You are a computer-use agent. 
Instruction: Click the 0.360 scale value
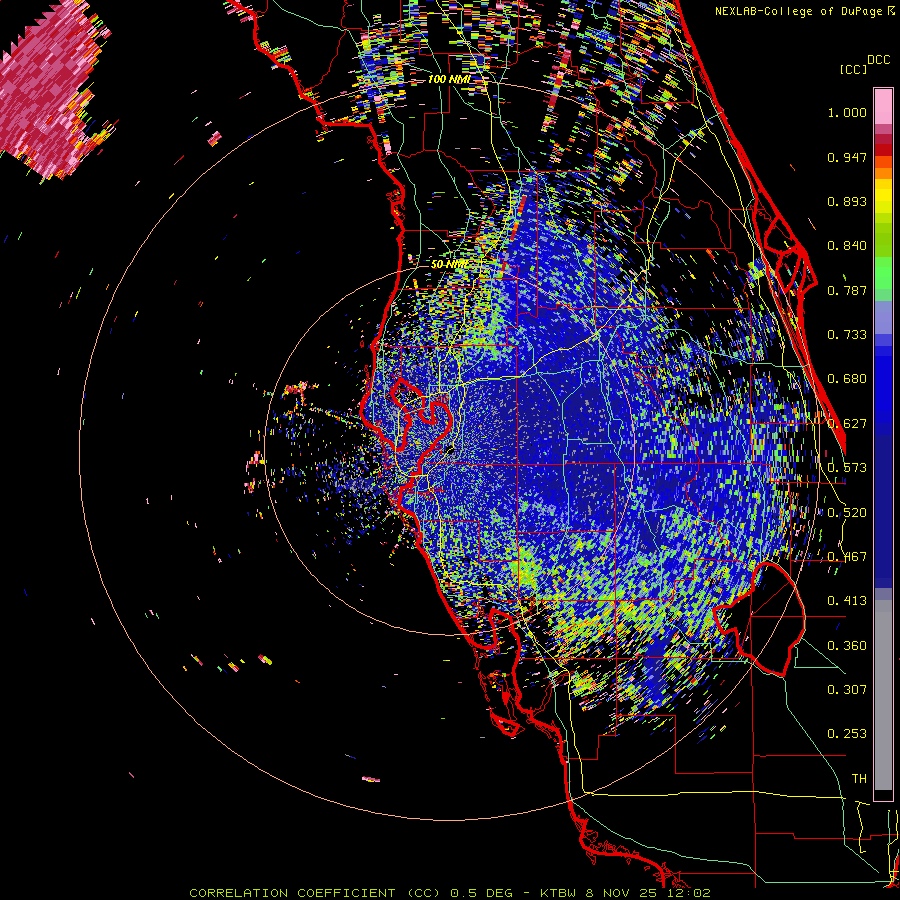(x=847, y=646)
